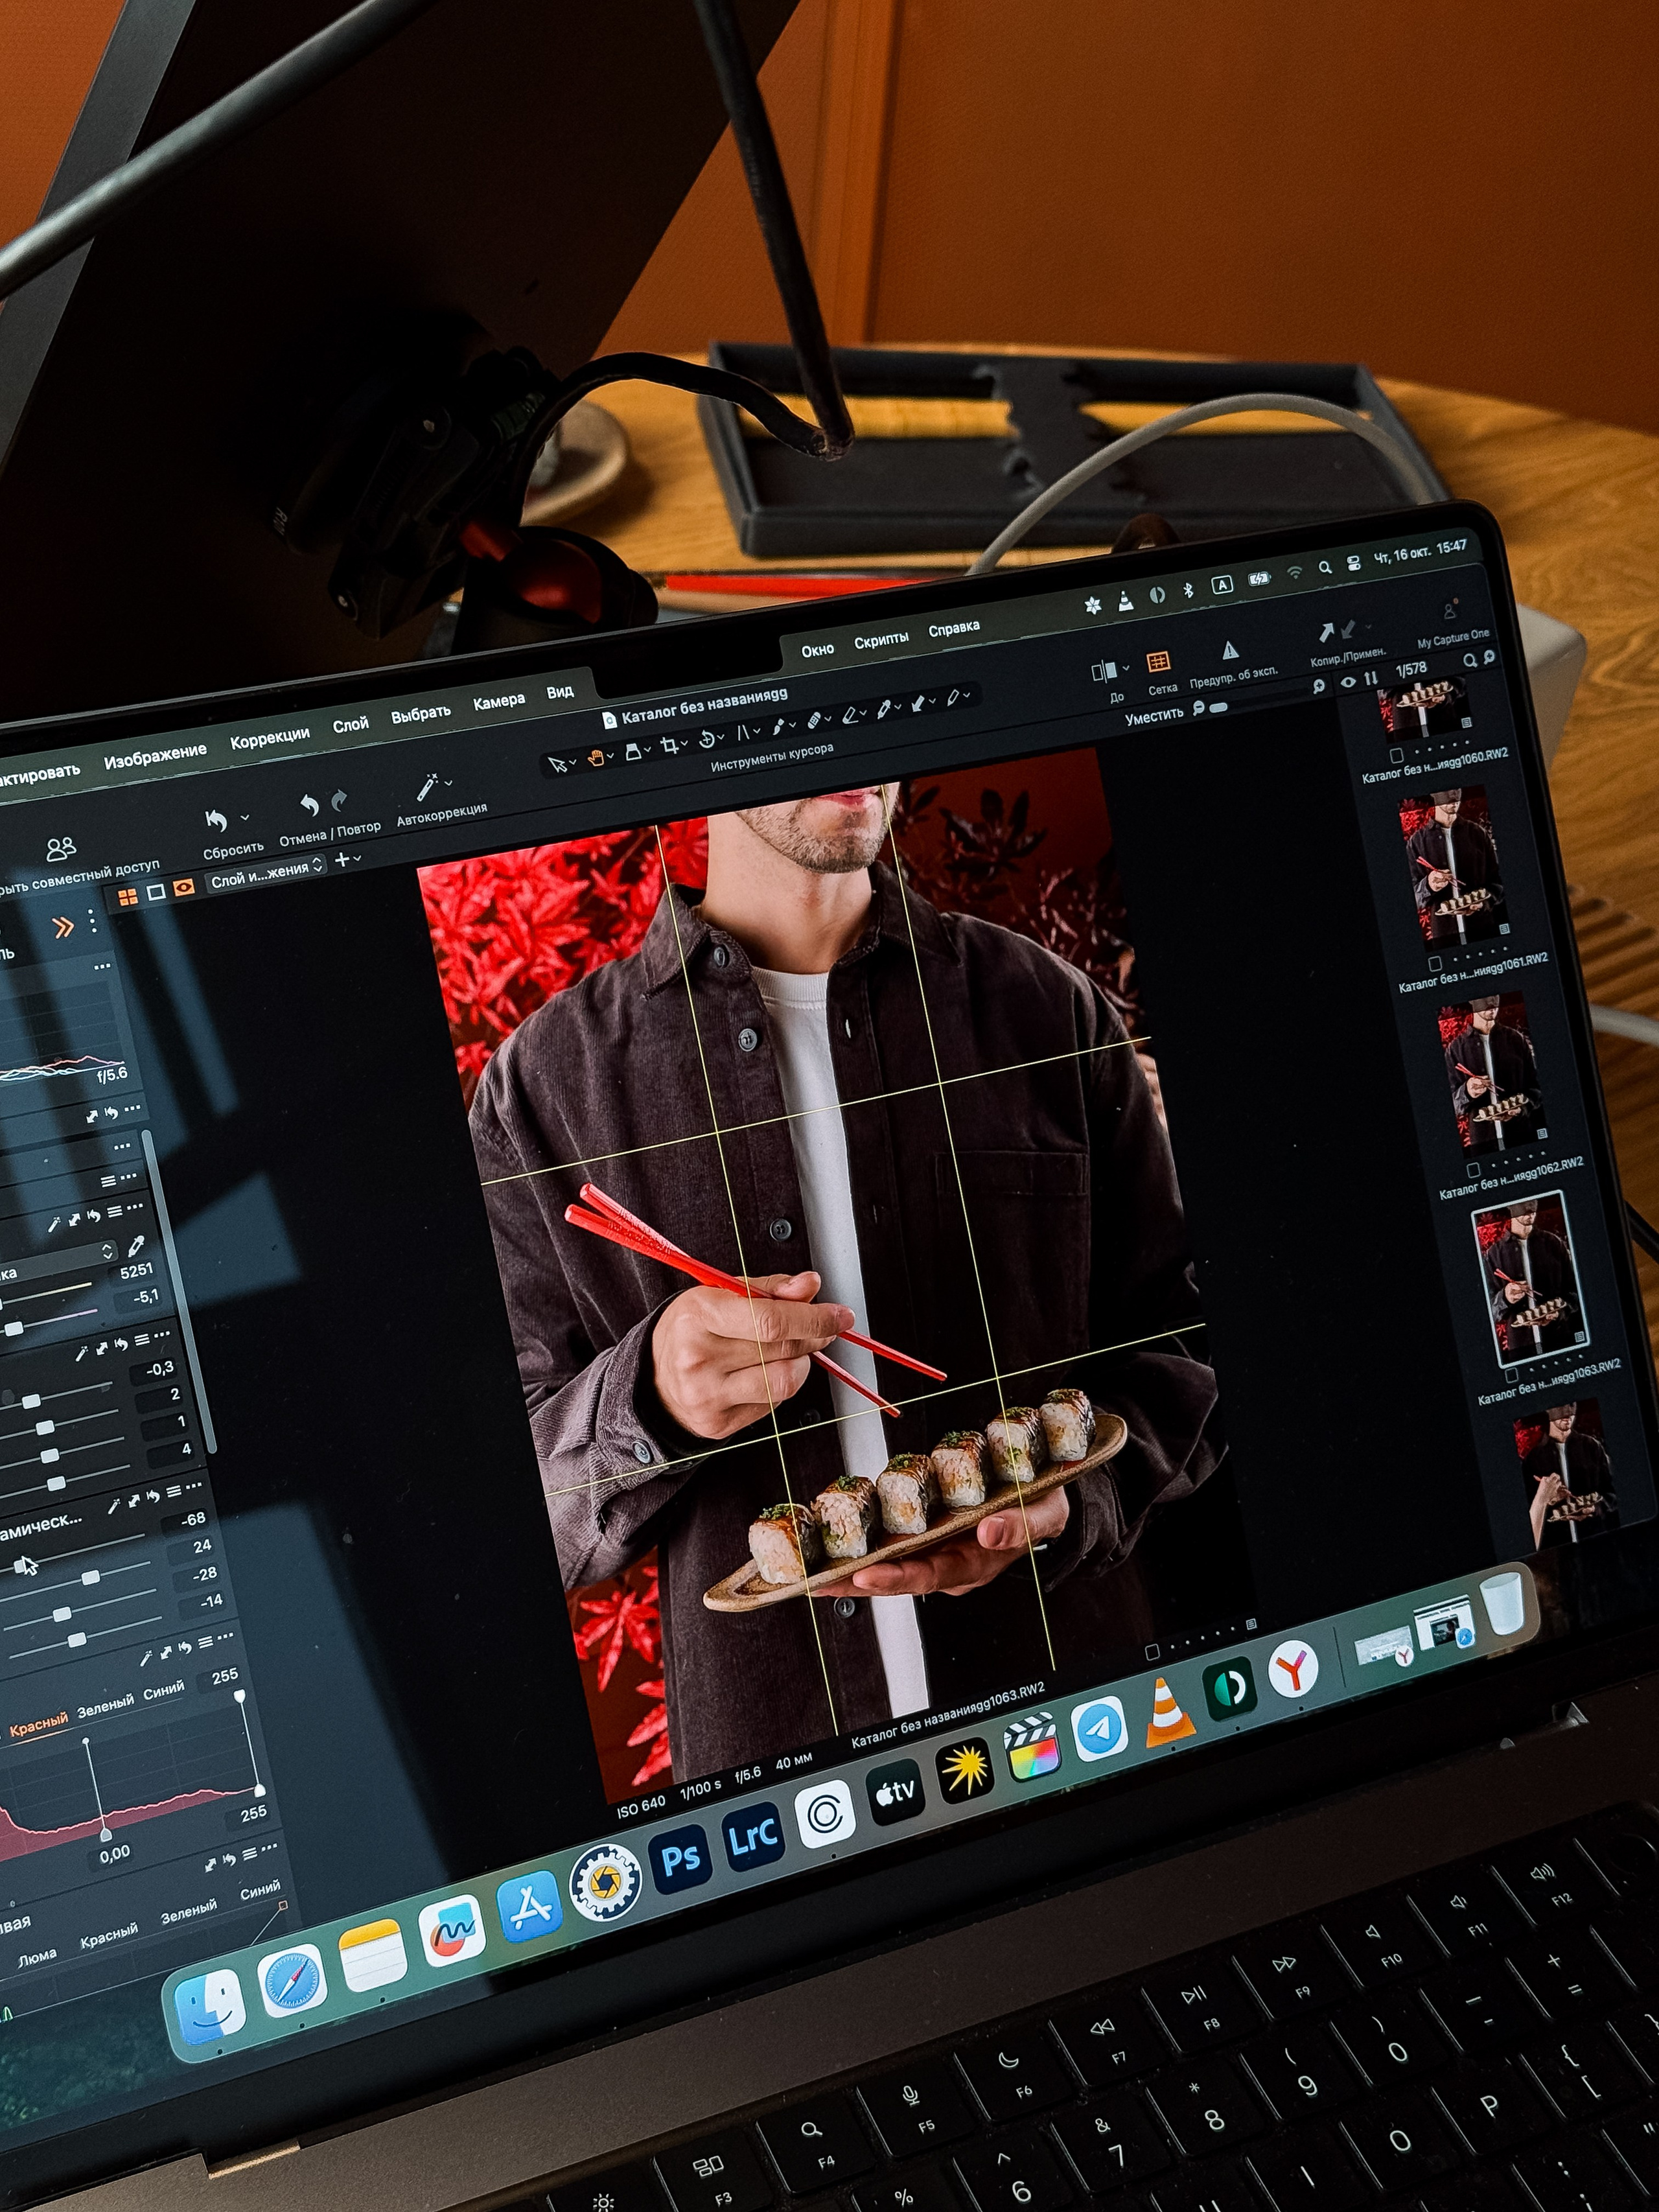Image resolution: width=1659 pixels, height=2212 pixels.
Task: Tick the checkbox under thumbnail 1060.RW2
Action: pyautogui.click(x=1396, y=756)
